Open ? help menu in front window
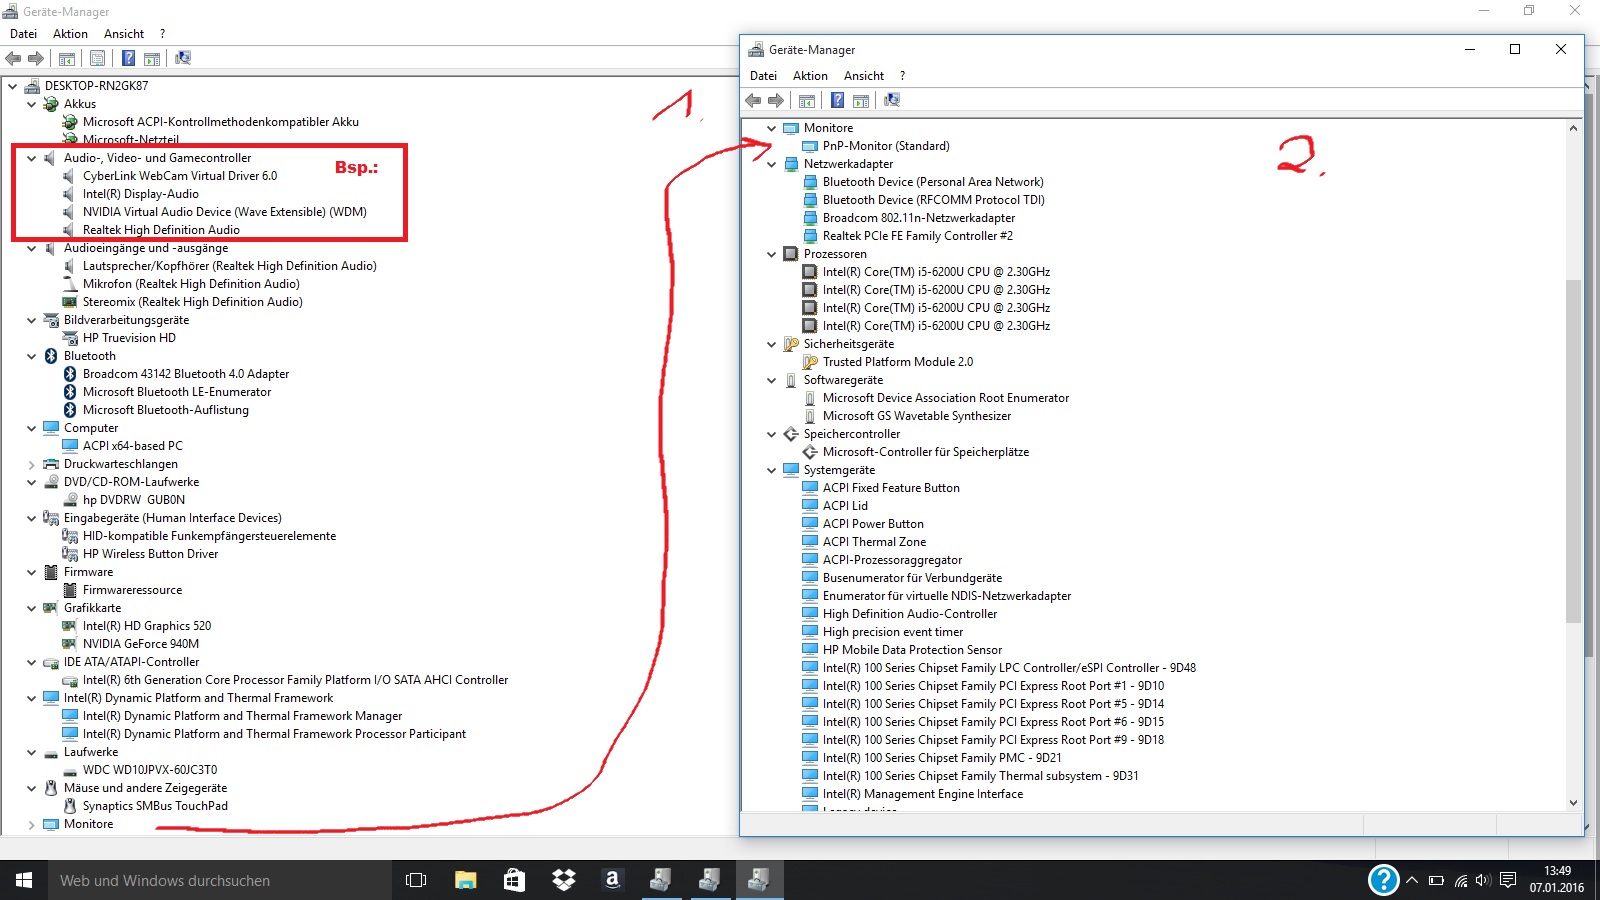The height and width of the screenshot is (900, 1600). pyautogui.click(x=902, y=76)
